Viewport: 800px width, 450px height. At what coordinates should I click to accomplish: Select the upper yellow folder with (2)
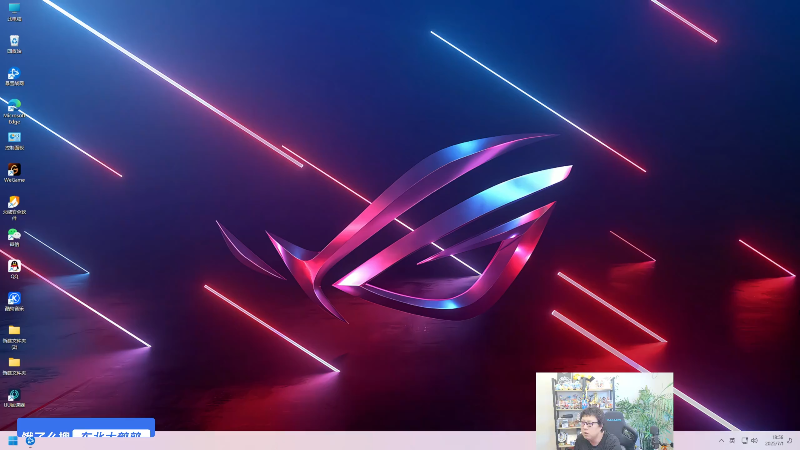coord(14,337)
